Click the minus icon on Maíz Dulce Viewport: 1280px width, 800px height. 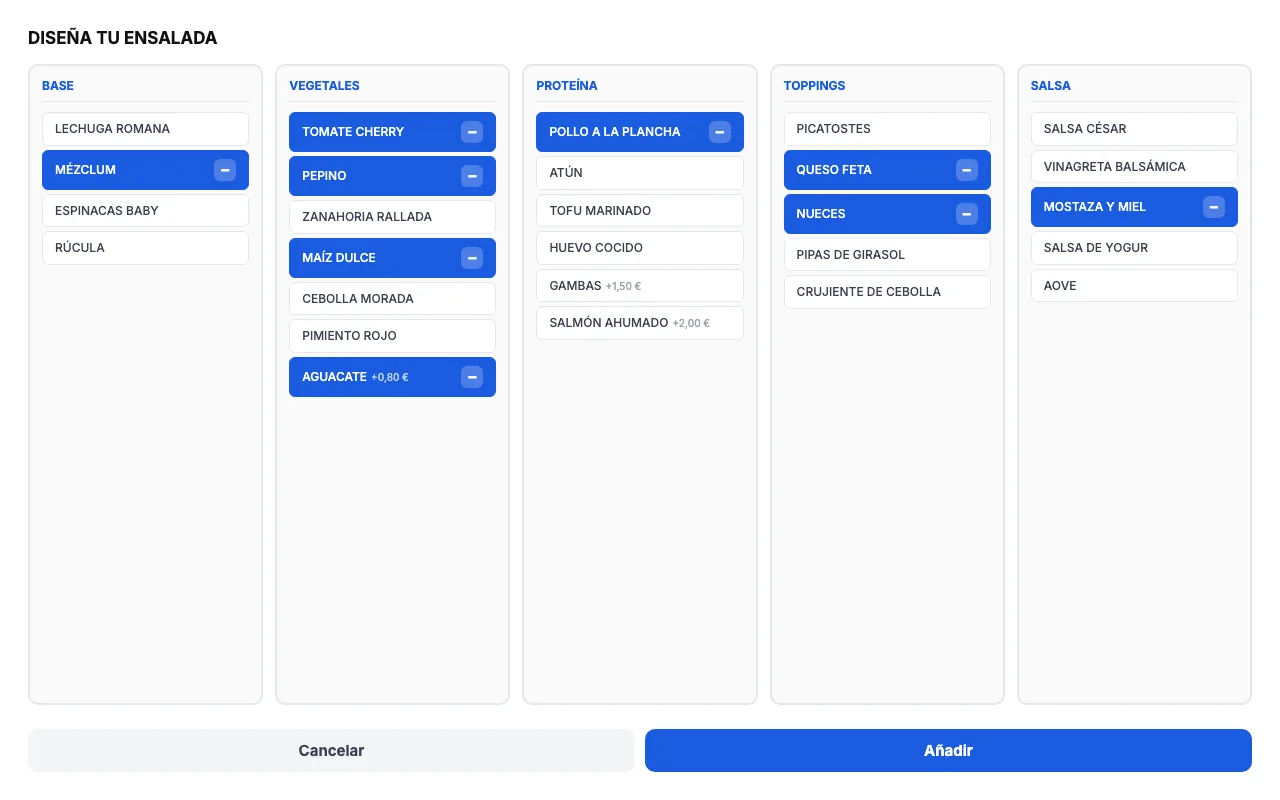(x=472, y=258)
